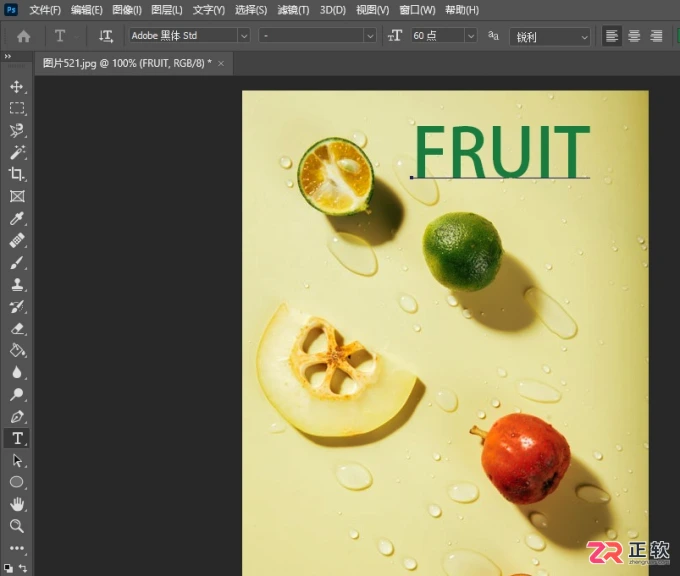The image size is (680, 576).
Task: Click the 60 点 font size field
Action: click(x=438, y=36)
